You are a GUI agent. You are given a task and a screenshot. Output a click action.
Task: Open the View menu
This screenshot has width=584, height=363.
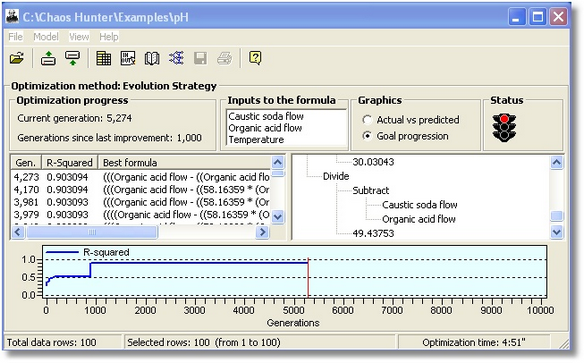click(x=79, y=36)
